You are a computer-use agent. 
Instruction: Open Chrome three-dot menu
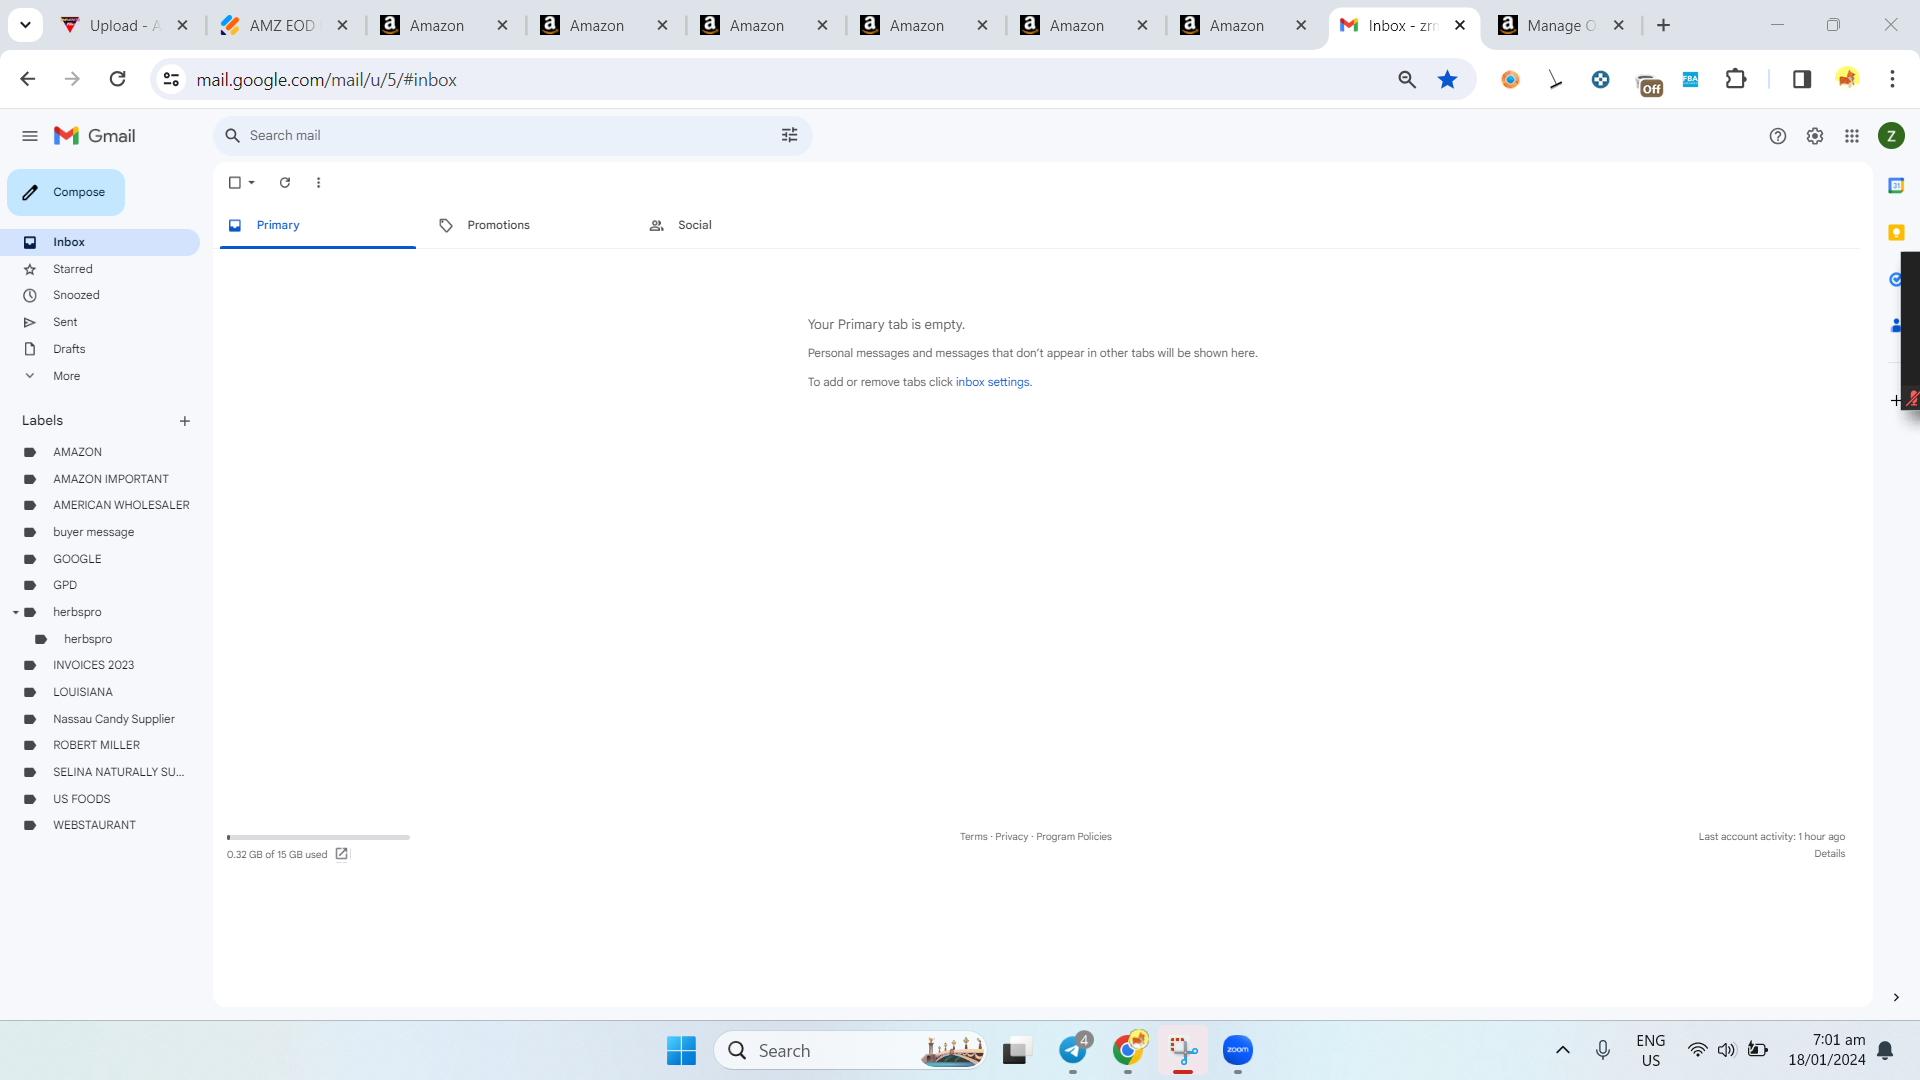[1892, 79]
